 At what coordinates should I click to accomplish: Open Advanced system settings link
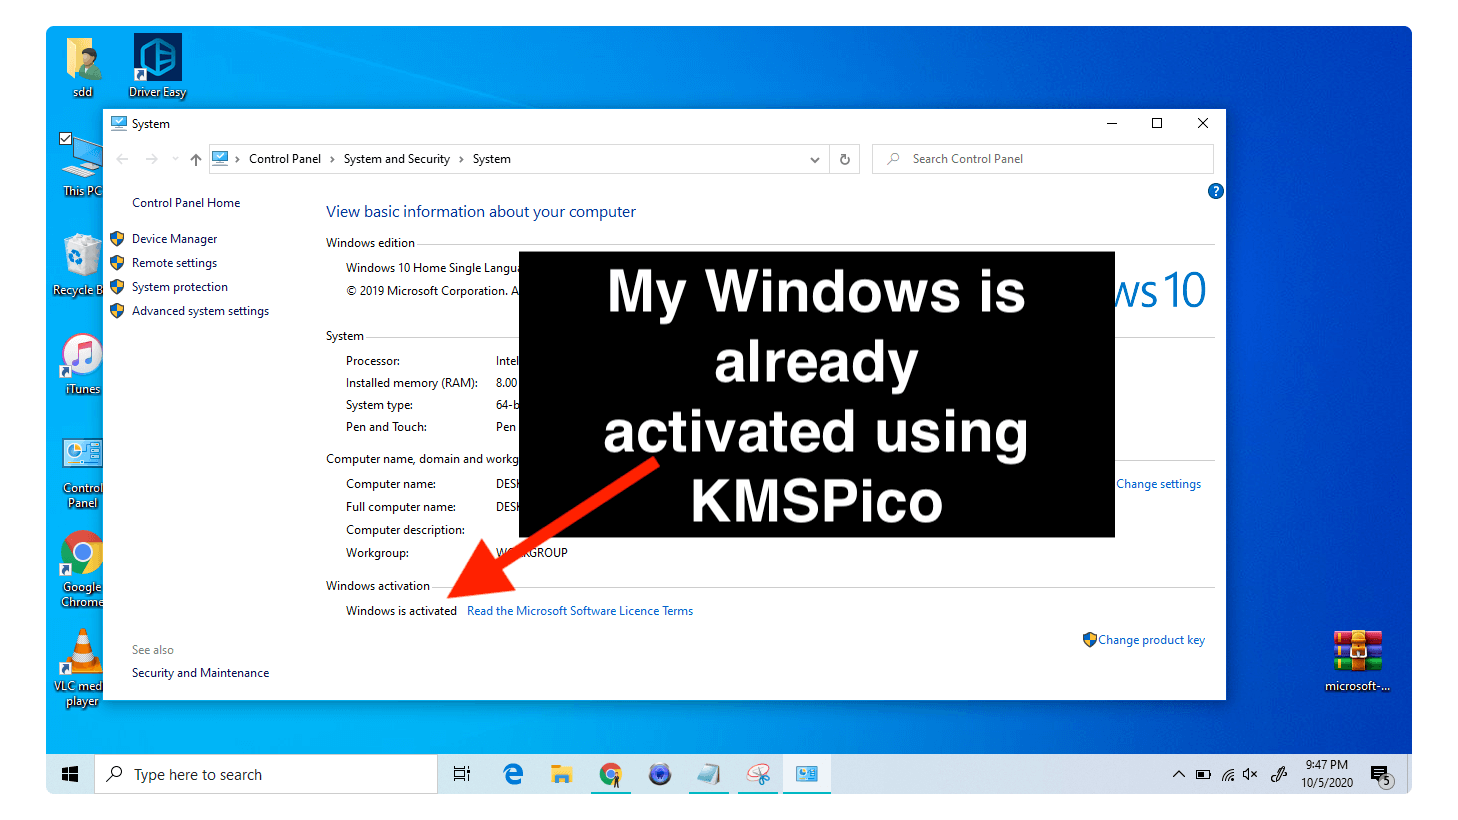200,311
